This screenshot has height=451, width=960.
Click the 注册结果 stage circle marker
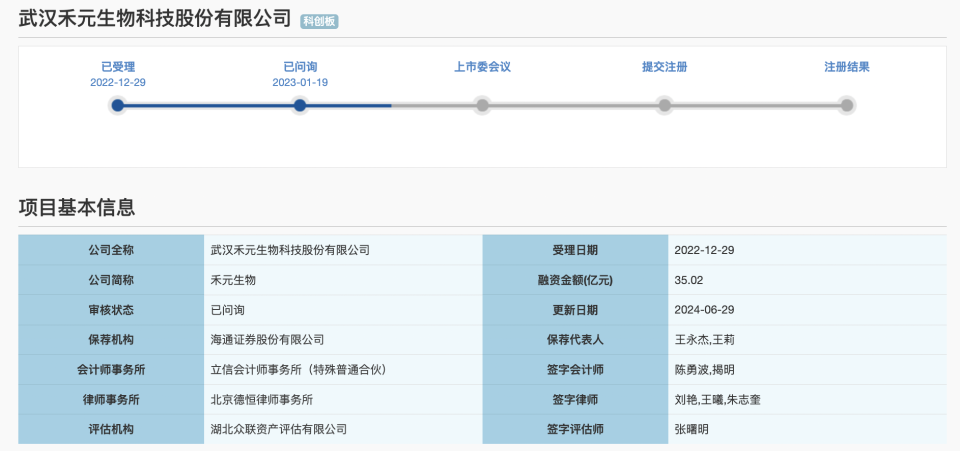[x=846, y=105]
